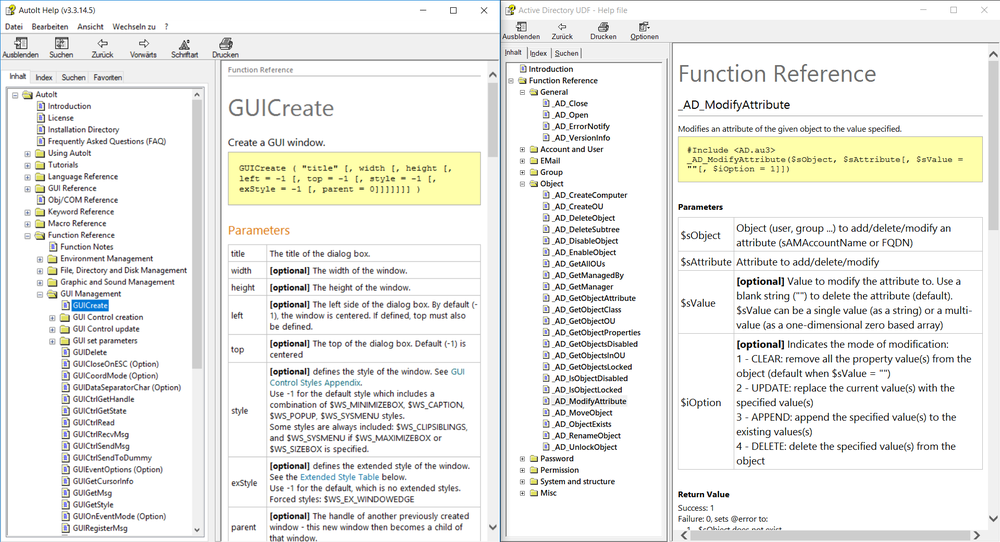This screenshot has height=542, width=1000.
Task: Click right arrow of AD help horizontal scrollbar
Action: click(976, 534)
